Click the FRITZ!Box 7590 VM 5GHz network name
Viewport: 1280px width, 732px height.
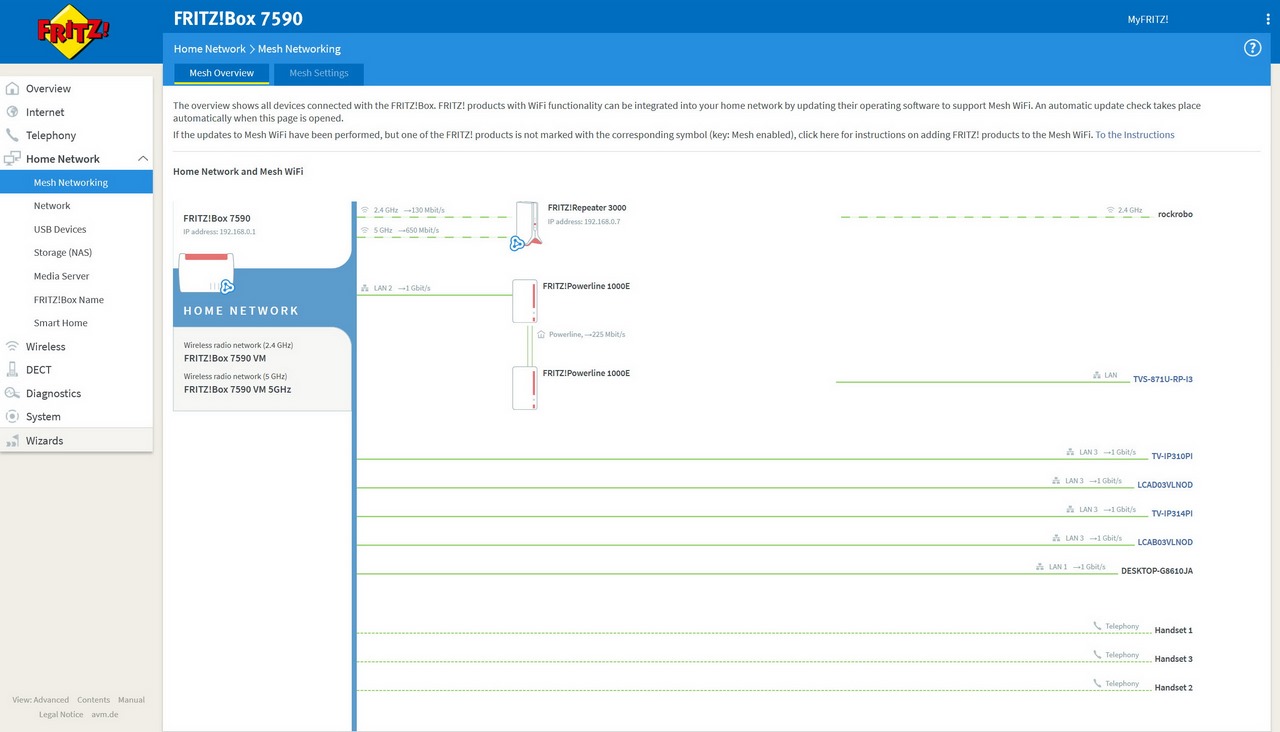(x=238, y=389)
